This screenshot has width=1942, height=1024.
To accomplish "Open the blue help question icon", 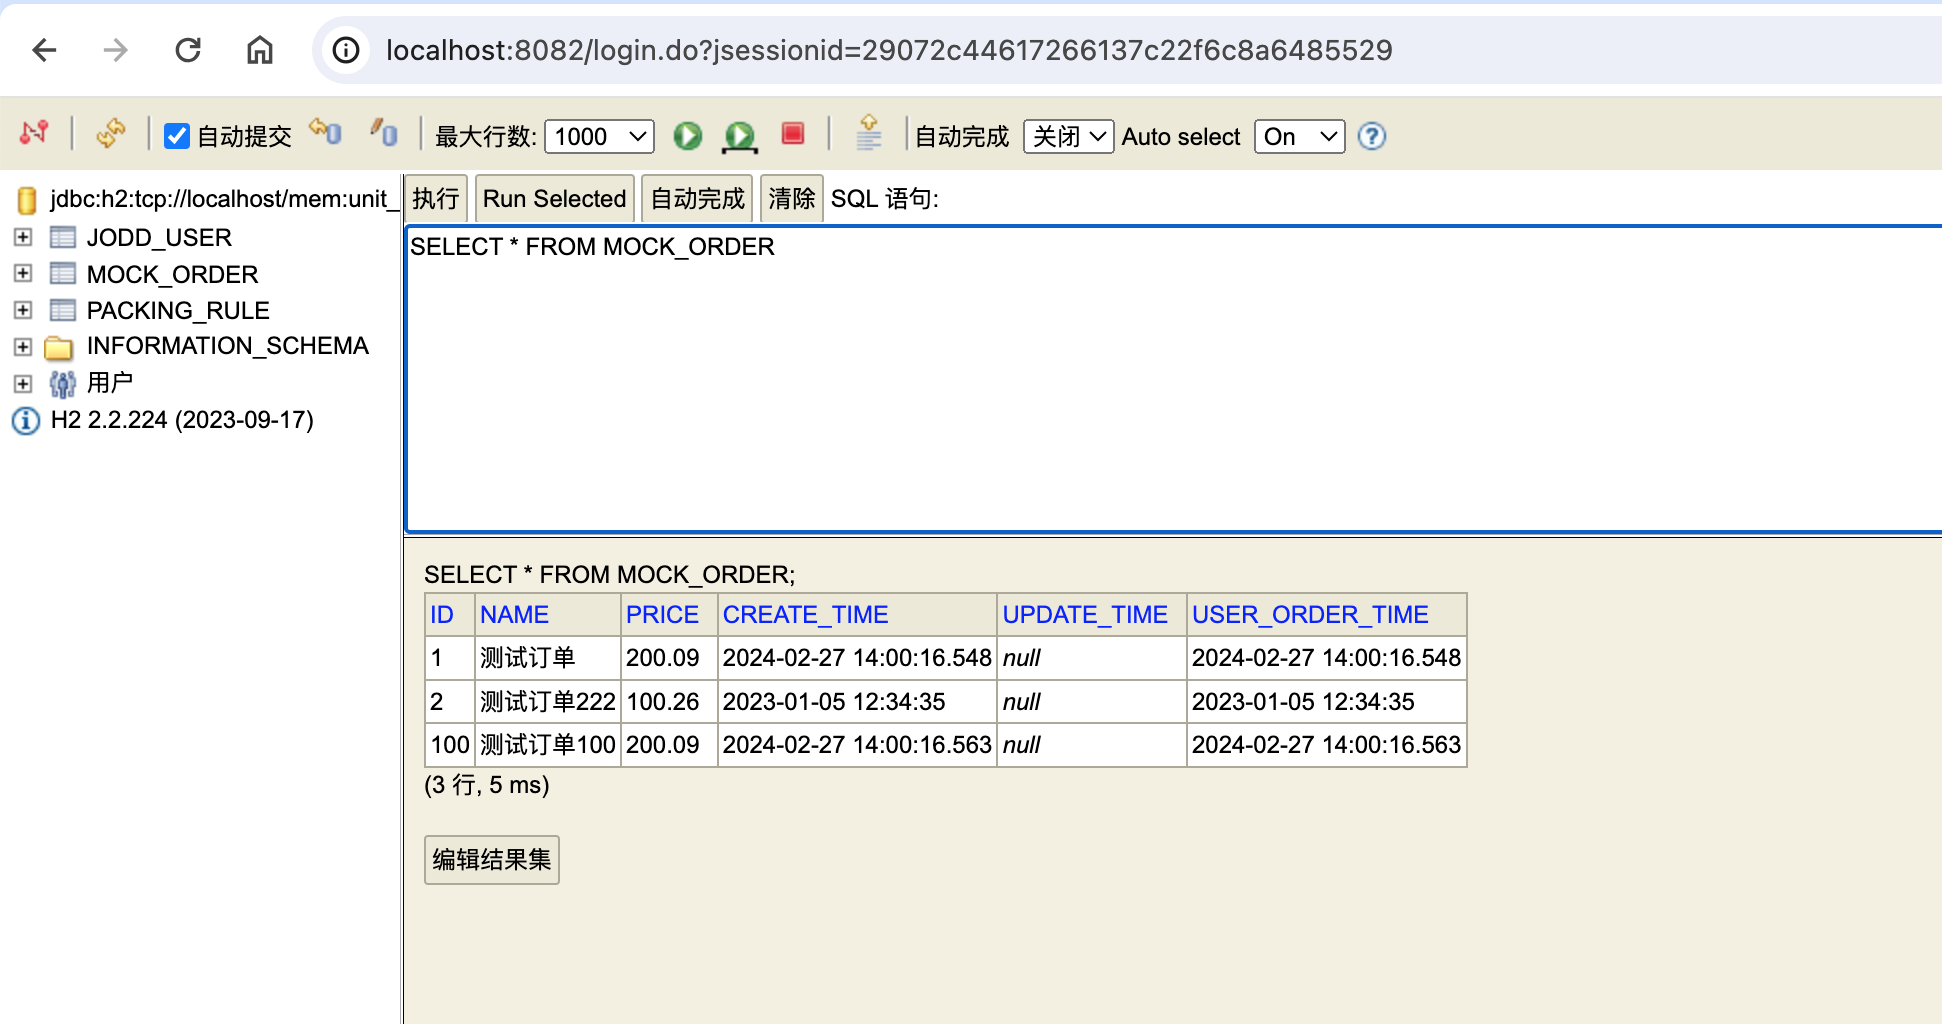I will [x=1371, y=136].
